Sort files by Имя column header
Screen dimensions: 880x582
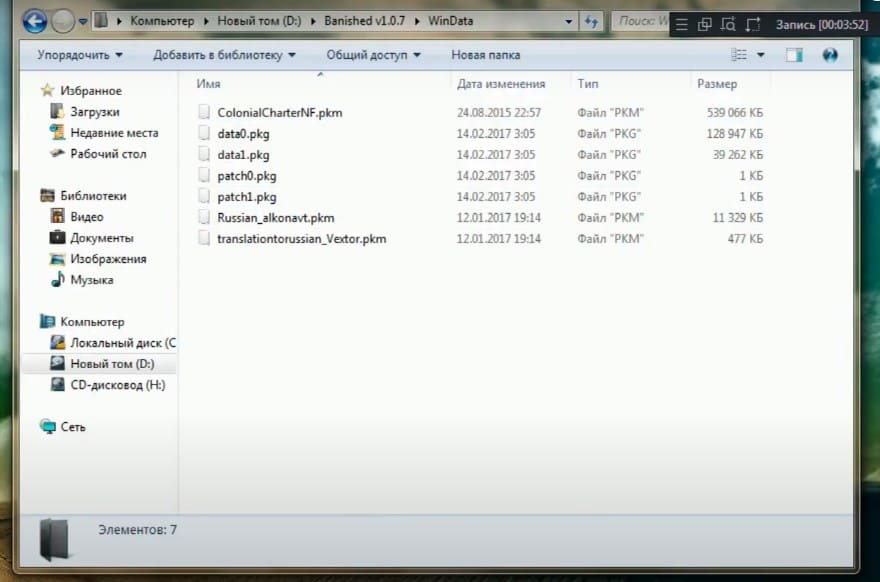(209, 84)
